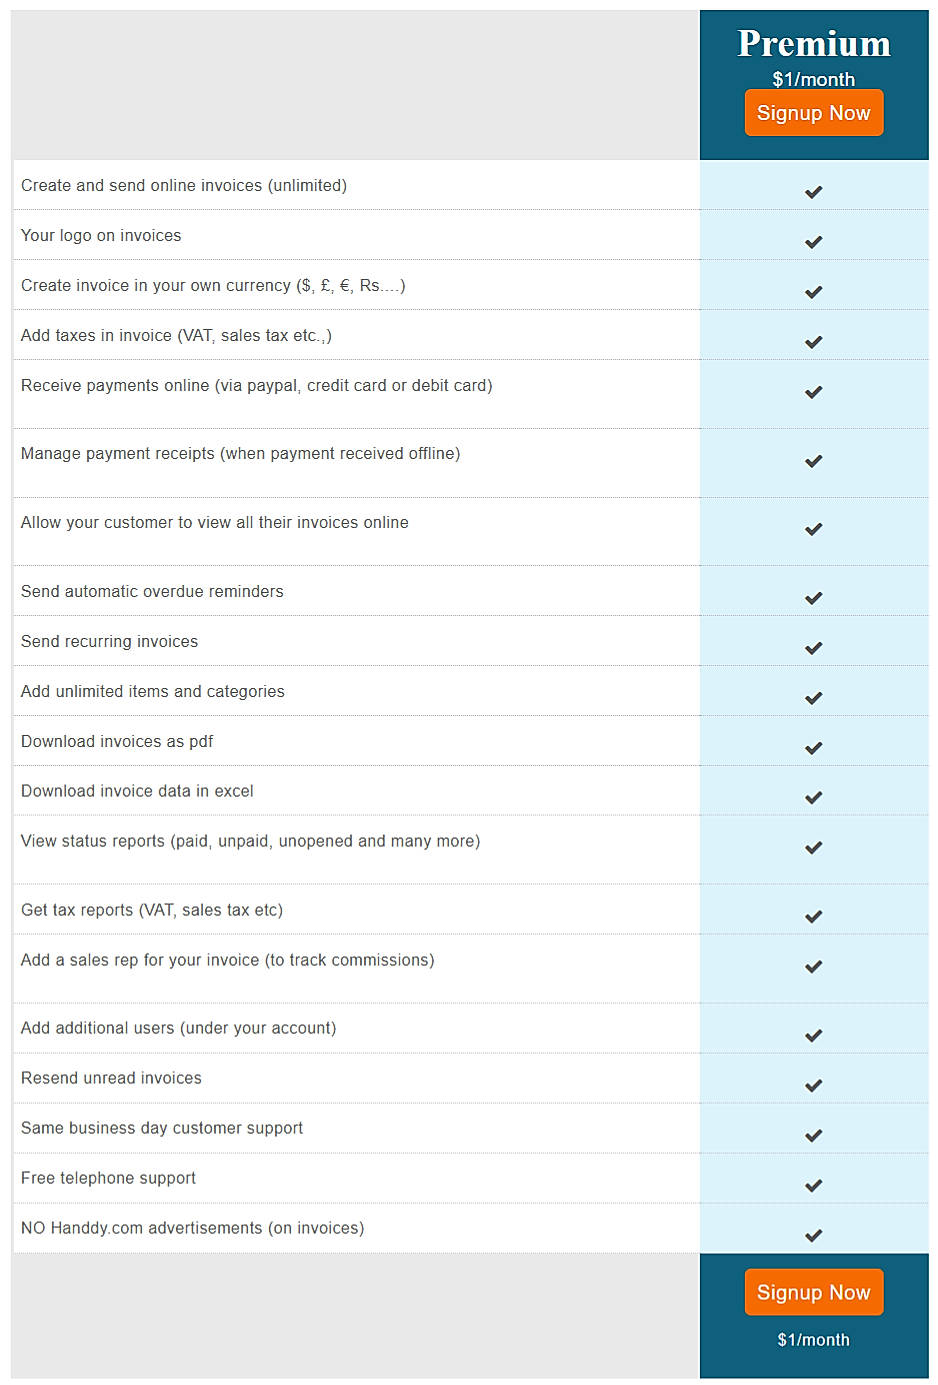
Task: Click the checkmark for adding taxes in invoice
Action: (813, 341)
